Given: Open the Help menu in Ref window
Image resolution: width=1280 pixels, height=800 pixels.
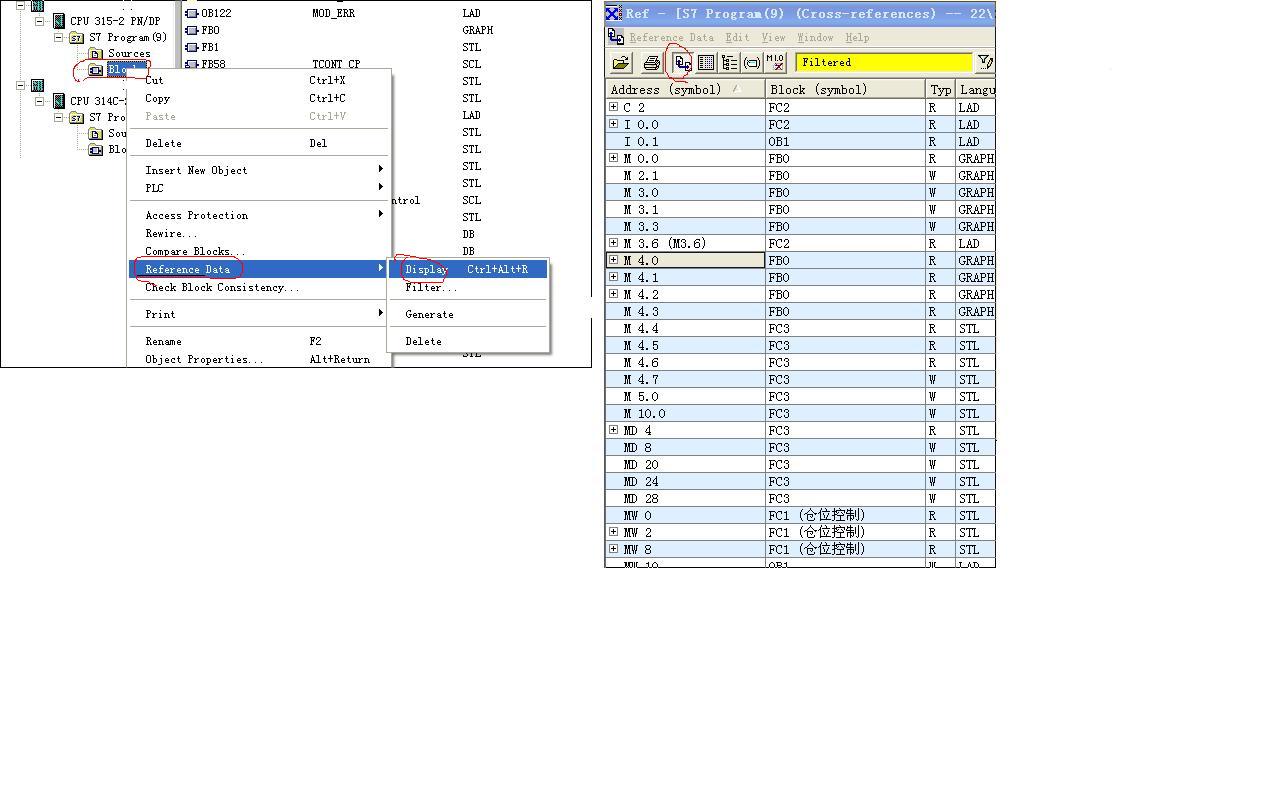Looking at the screenshot, I should pos(857,38).
